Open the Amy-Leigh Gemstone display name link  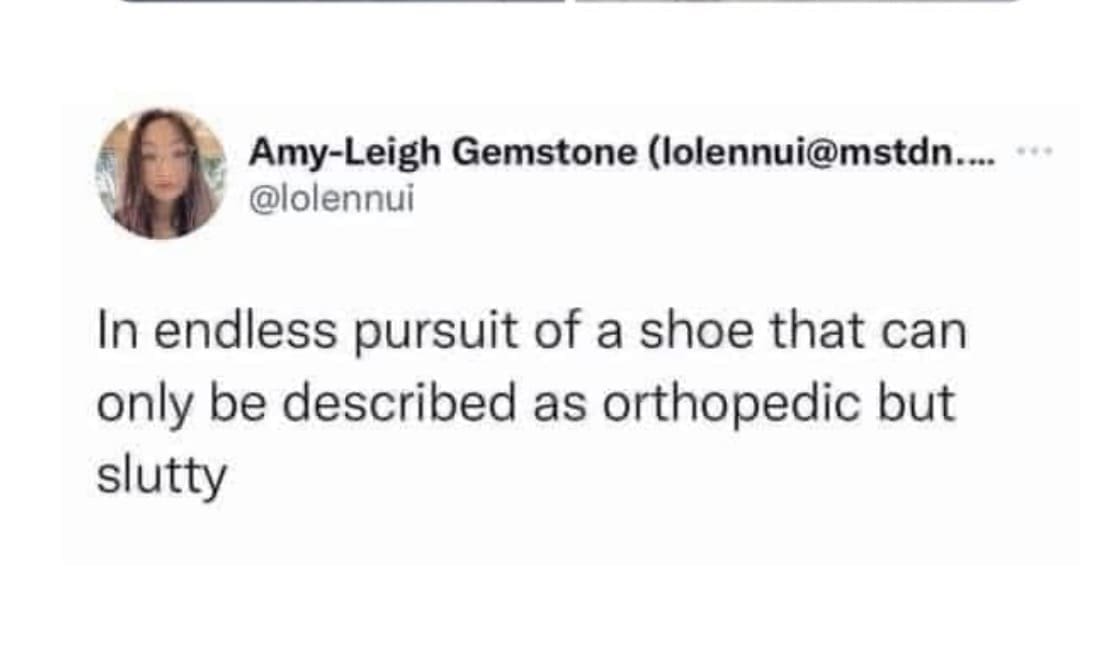[441, 153]
